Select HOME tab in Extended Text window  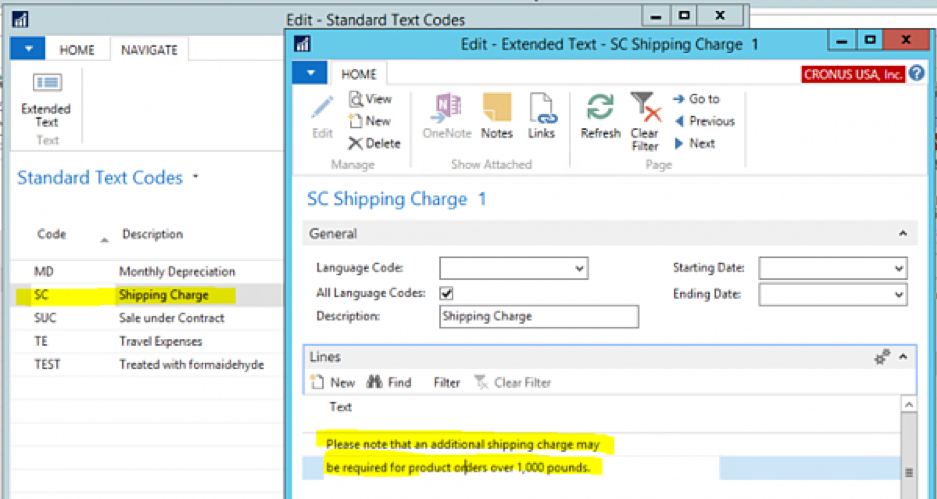(x=359, y=74)
